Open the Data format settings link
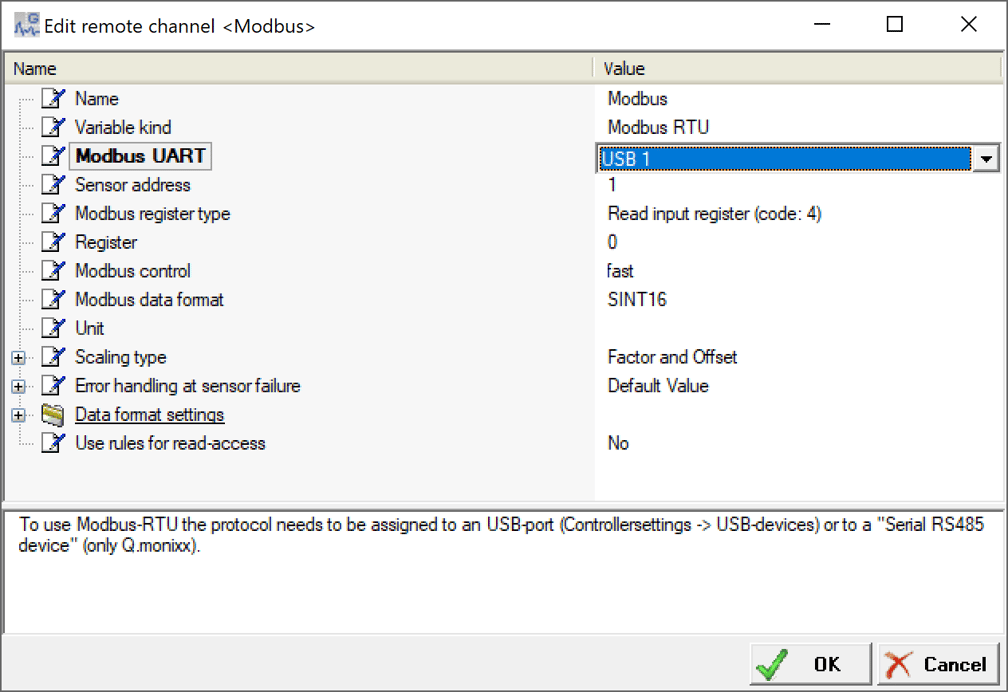 [x=149, y=414]
